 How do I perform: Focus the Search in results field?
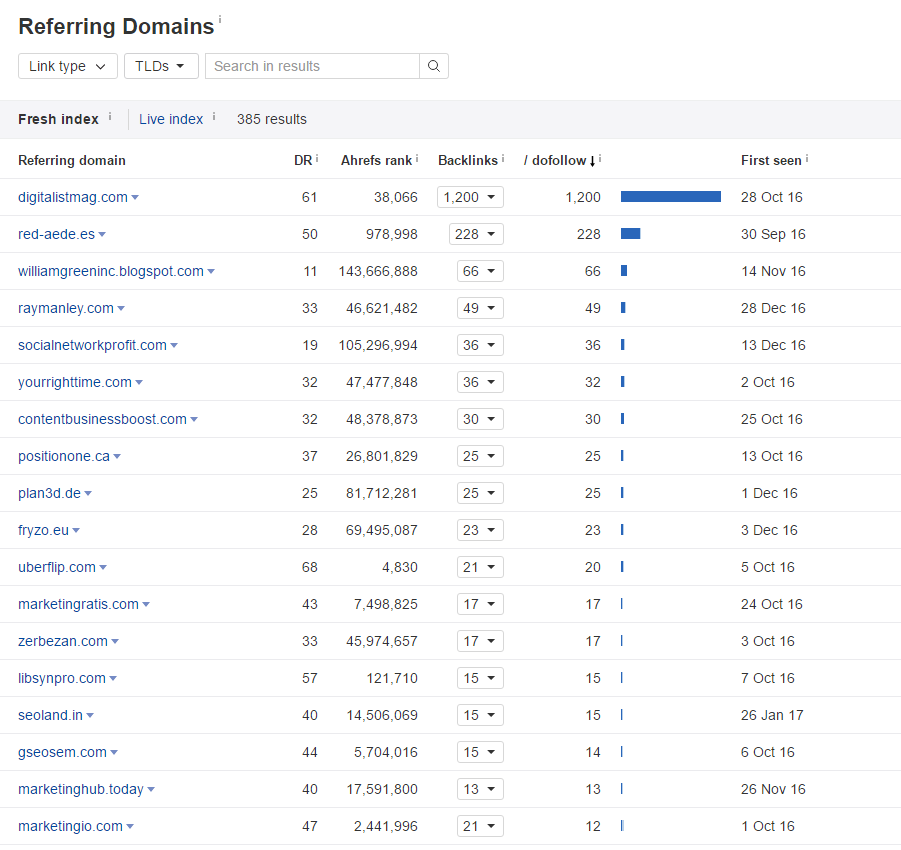313,66
